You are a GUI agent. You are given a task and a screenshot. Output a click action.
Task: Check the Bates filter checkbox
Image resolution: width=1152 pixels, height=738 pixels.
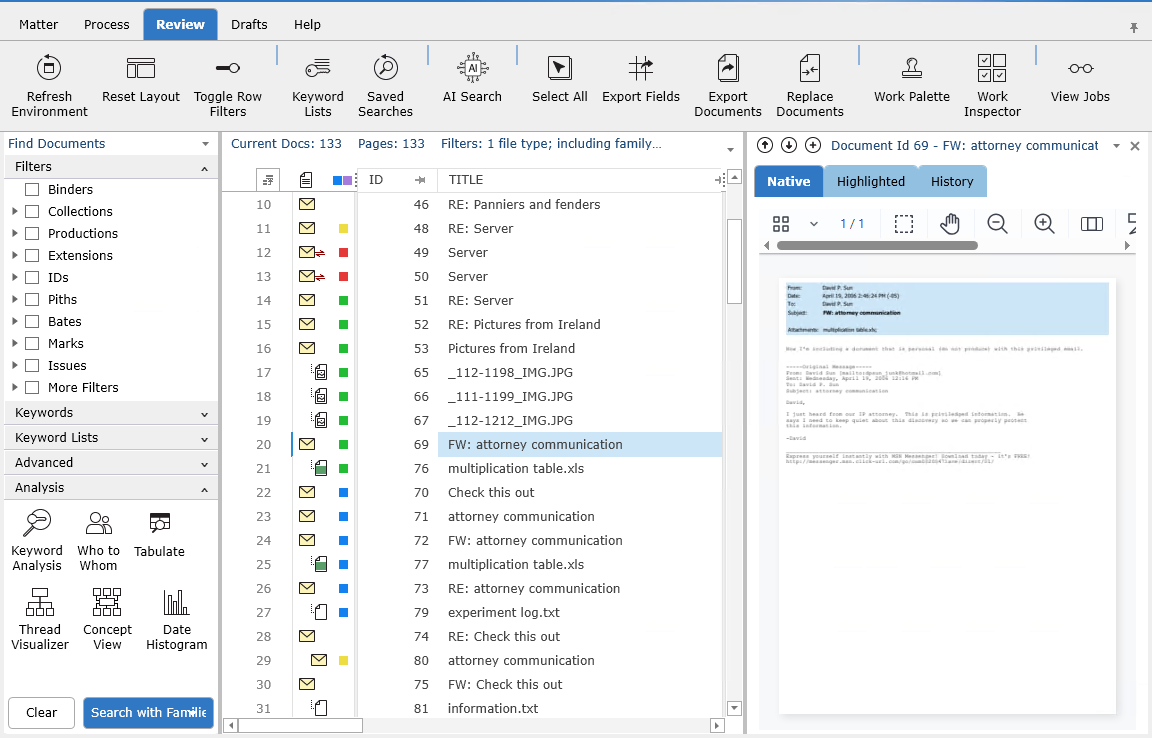(32, 322)
